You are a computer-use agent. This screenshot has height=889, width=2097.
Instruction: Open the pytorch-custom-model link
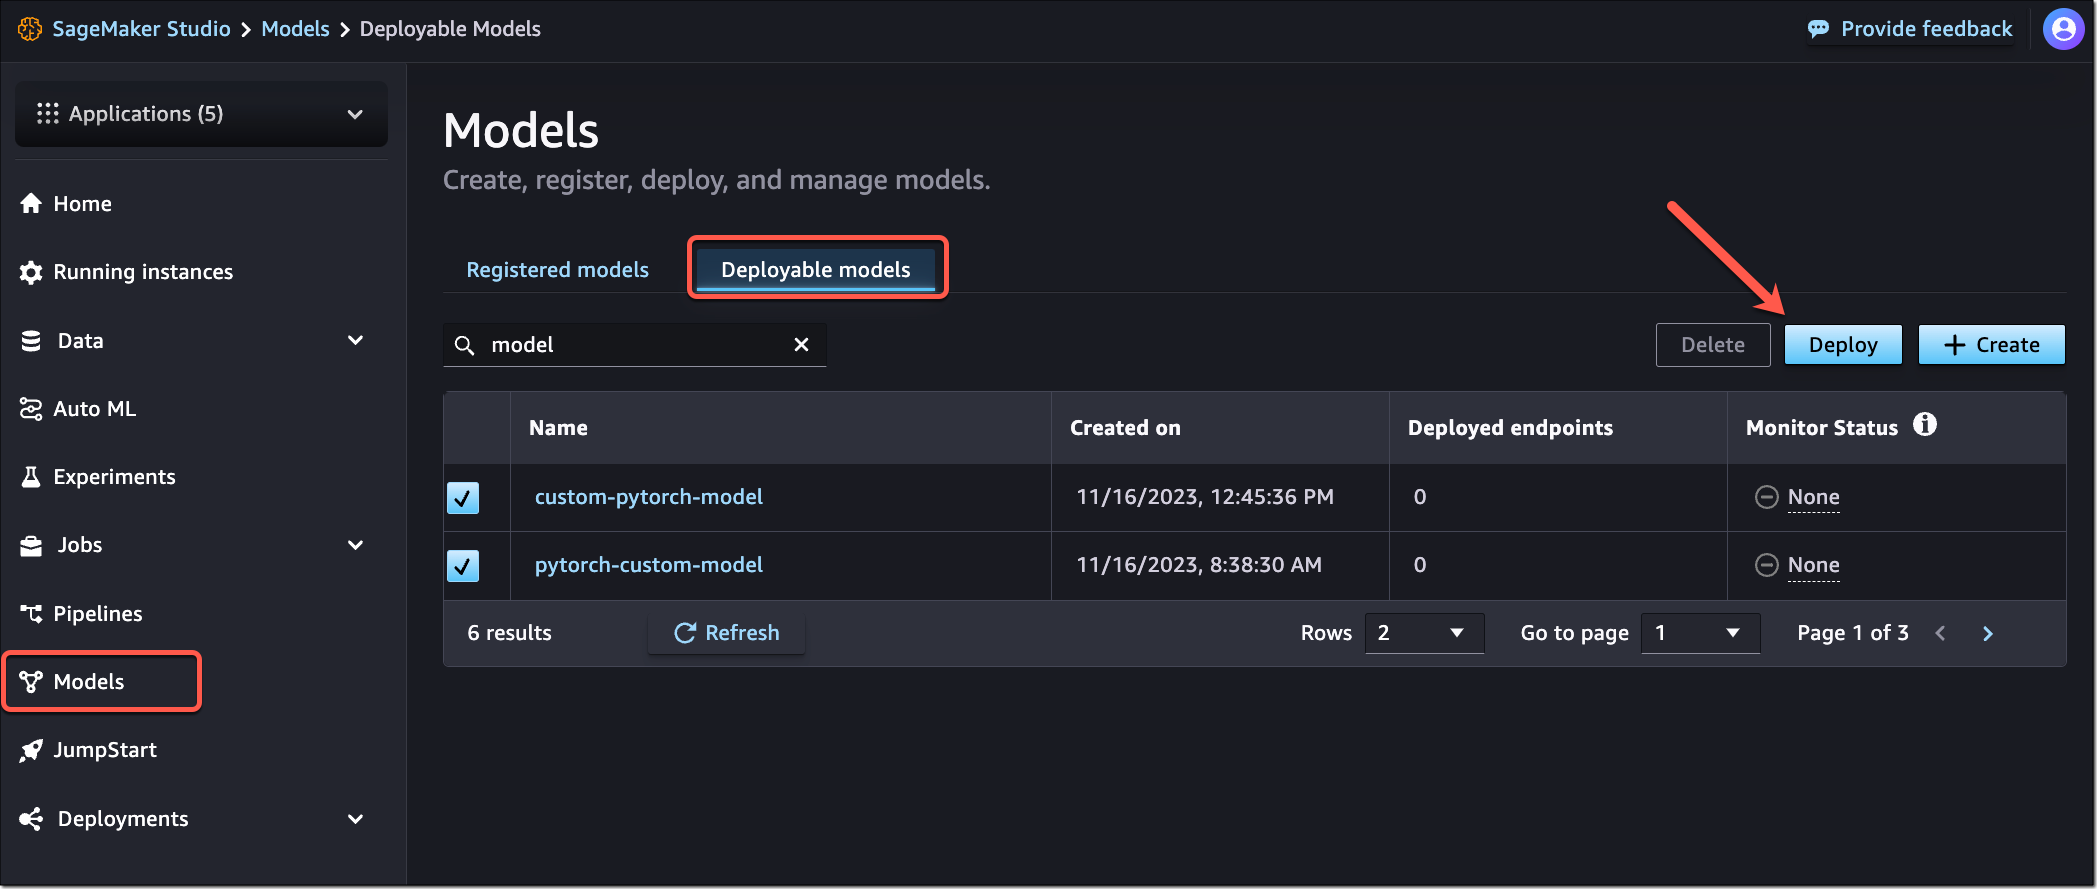648,565
